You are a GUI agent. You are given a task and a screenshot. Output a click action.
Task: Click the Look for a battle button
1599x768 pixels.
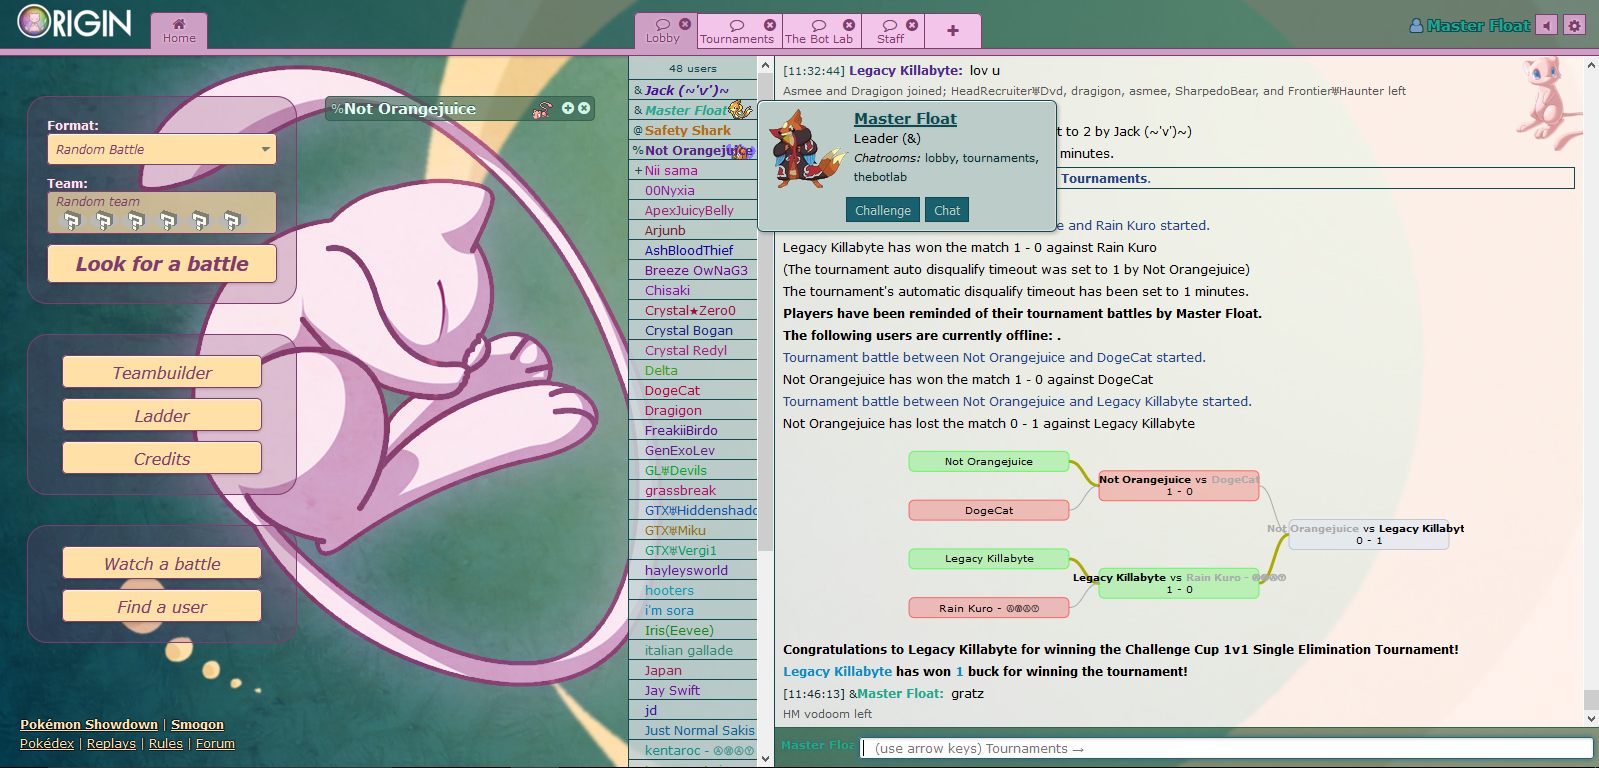pyautogui.click(x=162, y=264)
